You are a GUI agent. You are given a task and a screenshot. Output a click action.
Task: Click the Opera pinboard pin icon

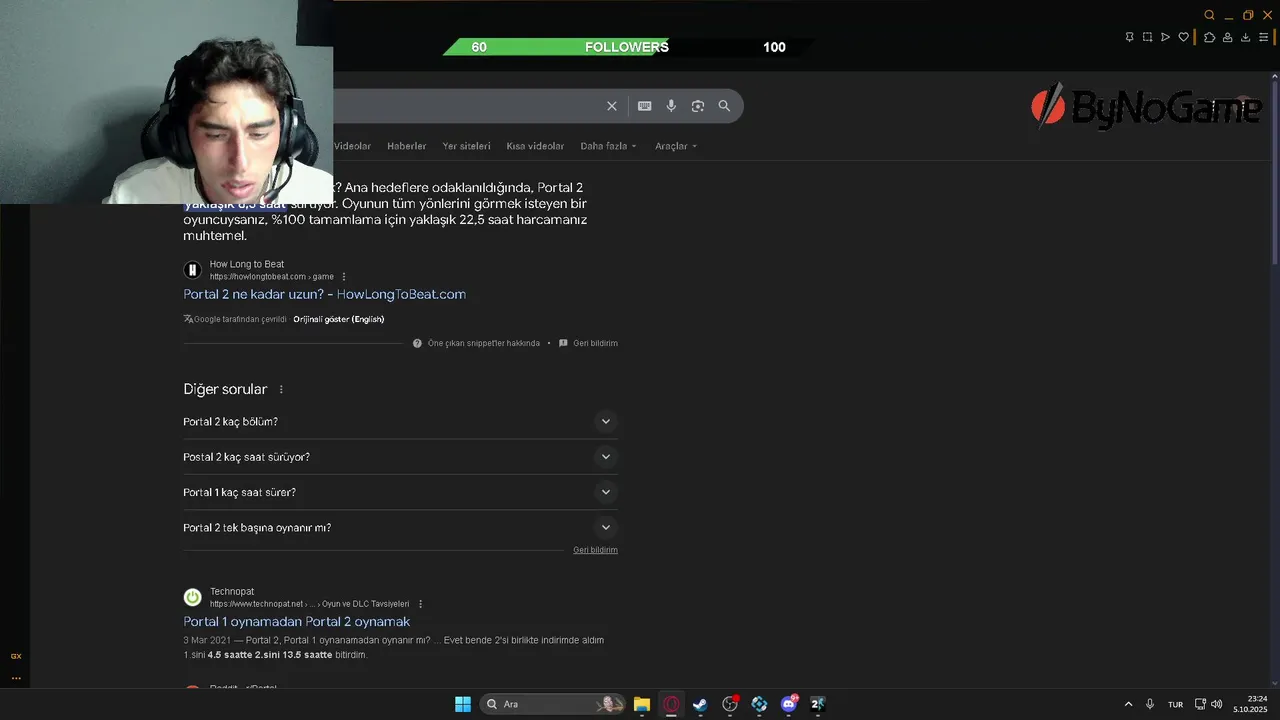tap(1129, 37)
